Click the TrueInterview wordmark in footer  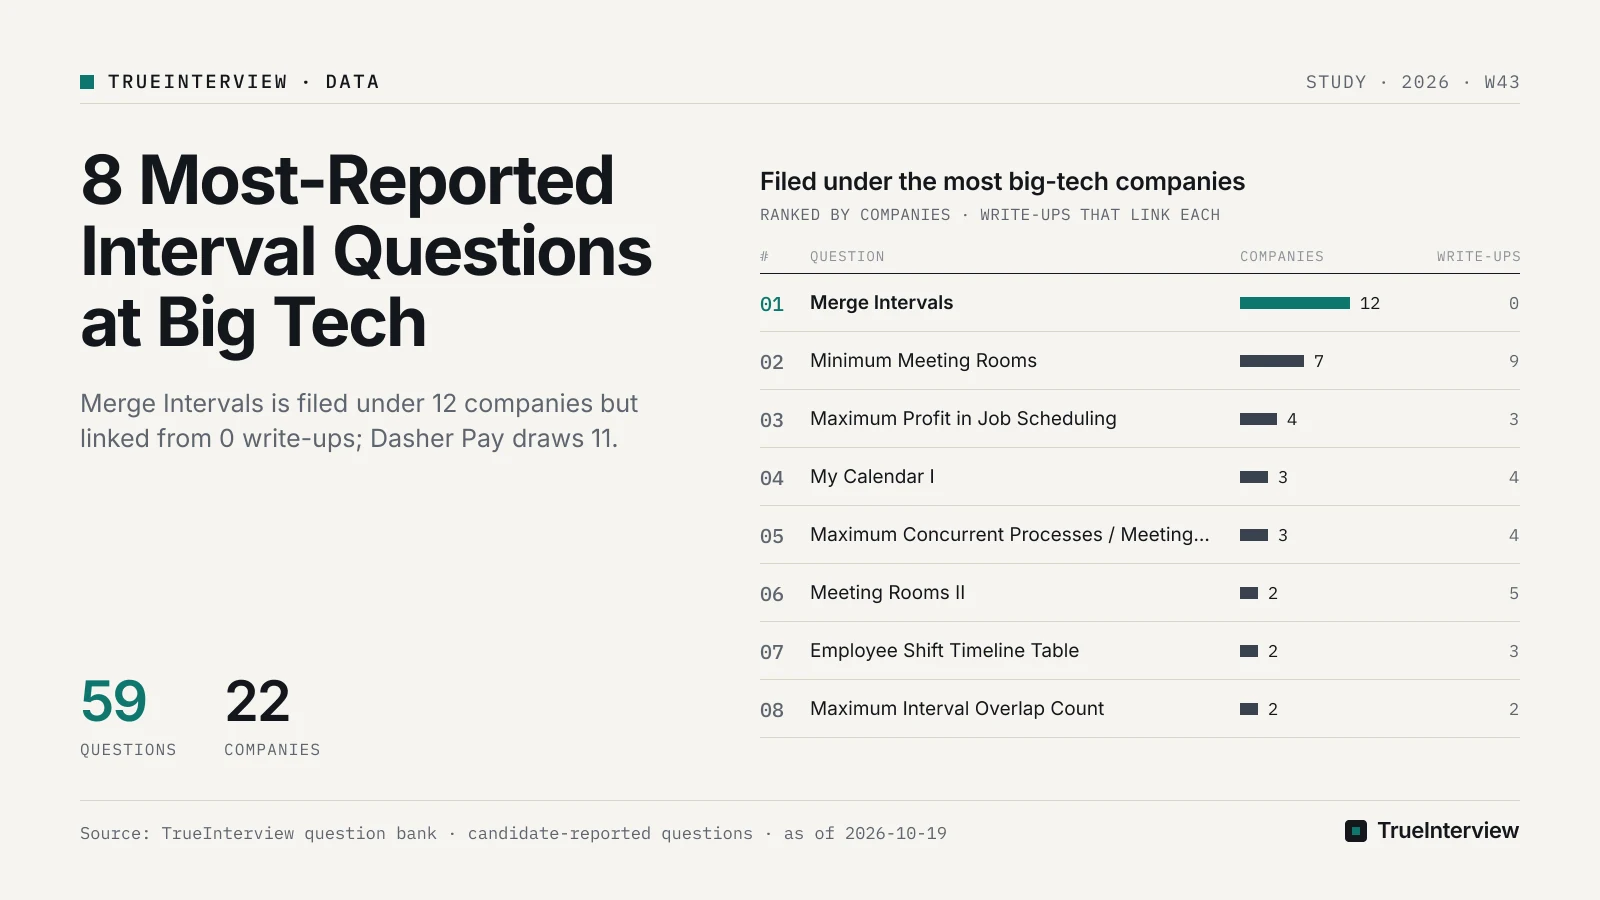1448,831
